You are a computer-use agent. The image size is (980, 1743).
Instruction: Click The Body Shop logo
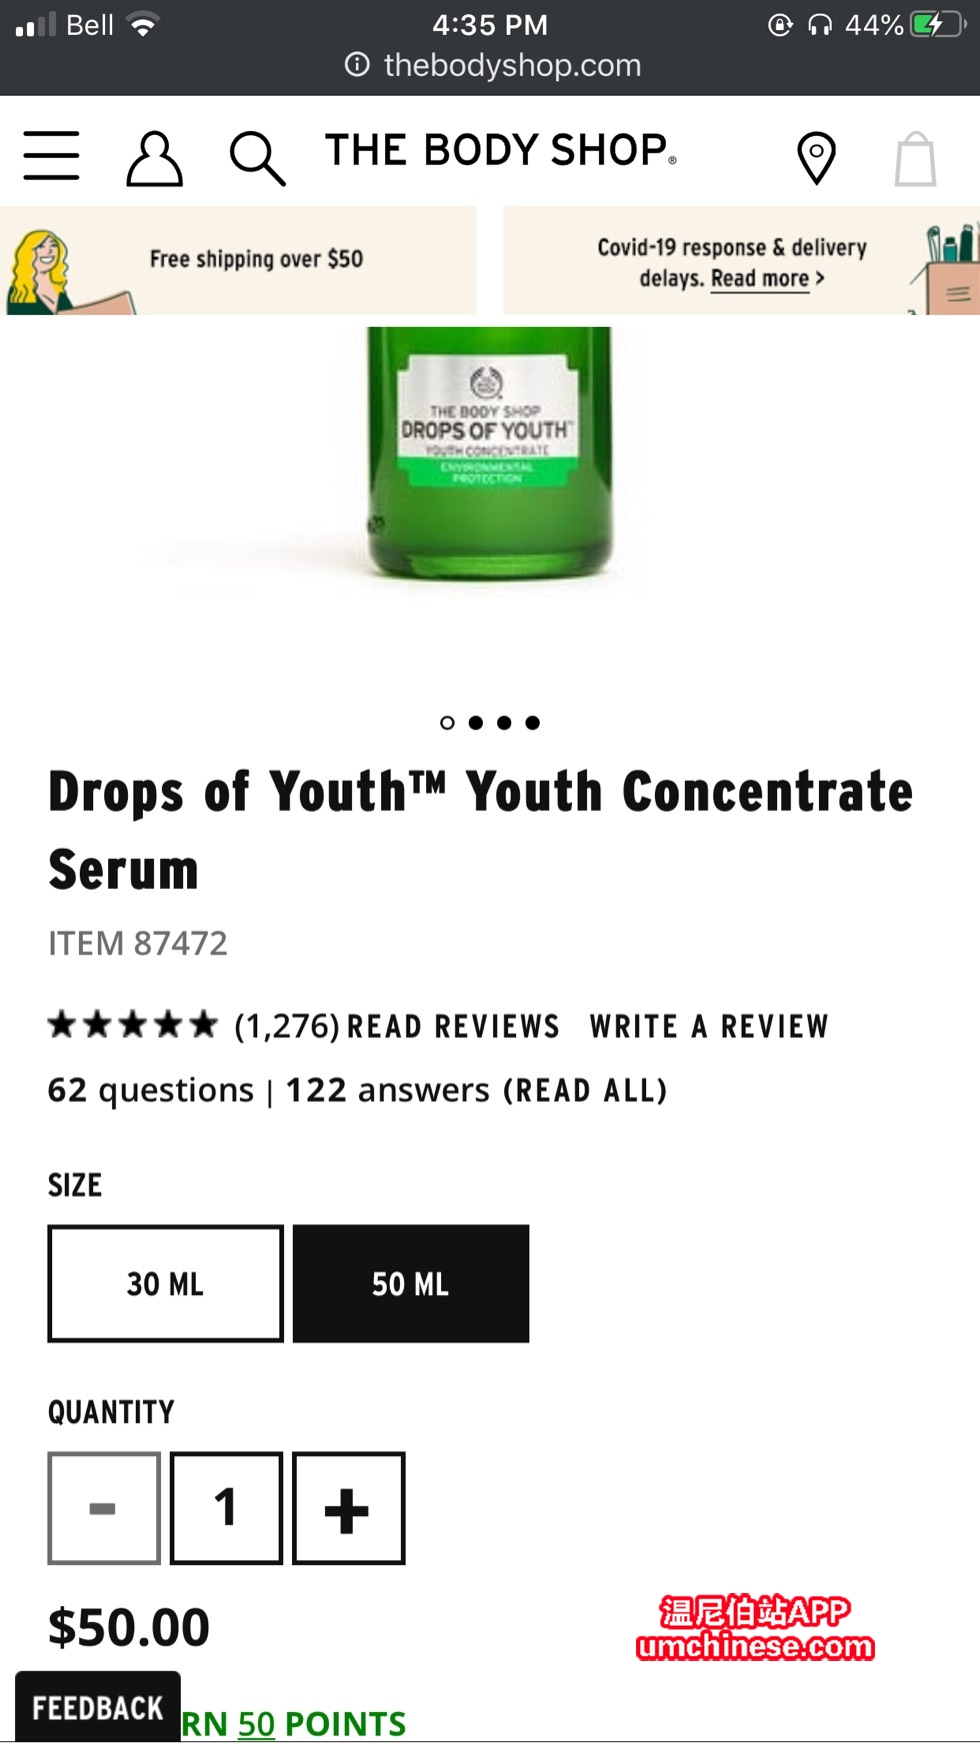tap(501, 150)
